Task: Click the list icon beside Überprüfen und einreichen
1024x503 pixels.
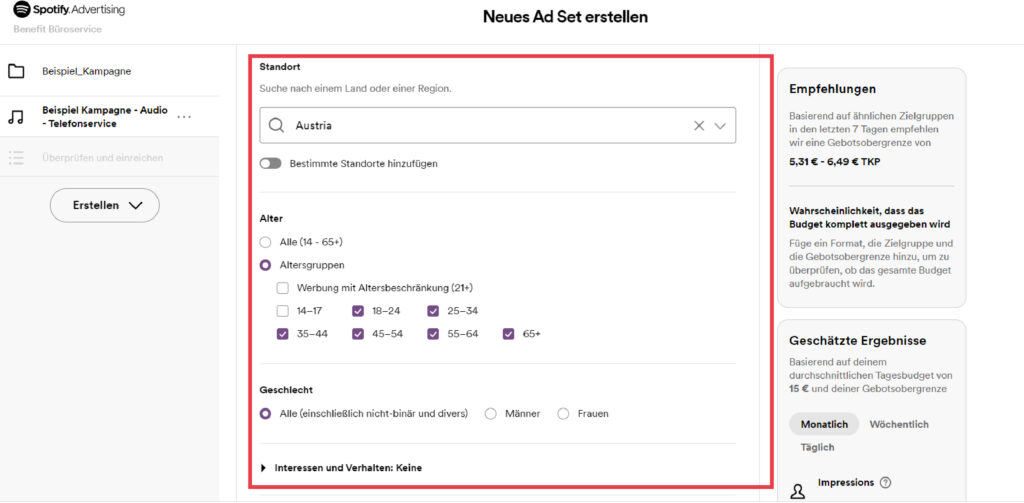Action: pyautogui.click(x=16, y=158)
